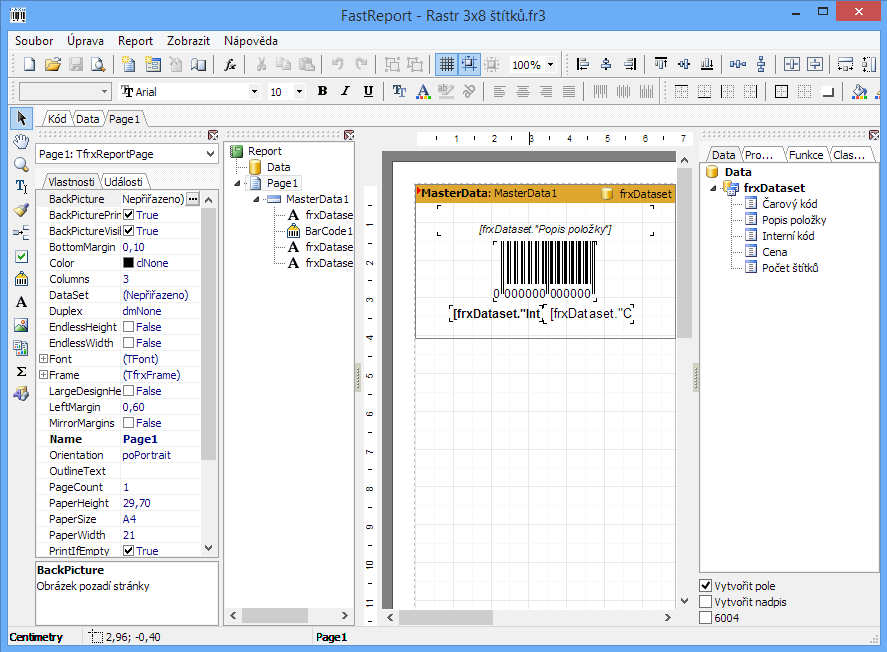Insert a checkbox object from the side toolbar
887x652 pixels.
click(x=21, y=256)
